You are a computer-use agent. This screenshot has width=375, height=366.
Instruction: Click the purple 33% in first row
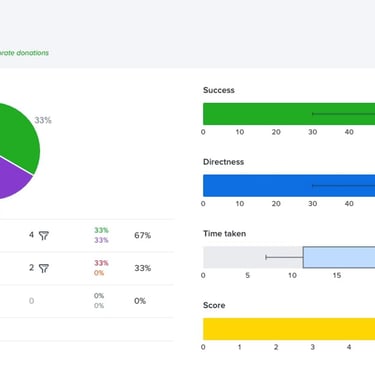pyautogui.click(x=101, y=240)
